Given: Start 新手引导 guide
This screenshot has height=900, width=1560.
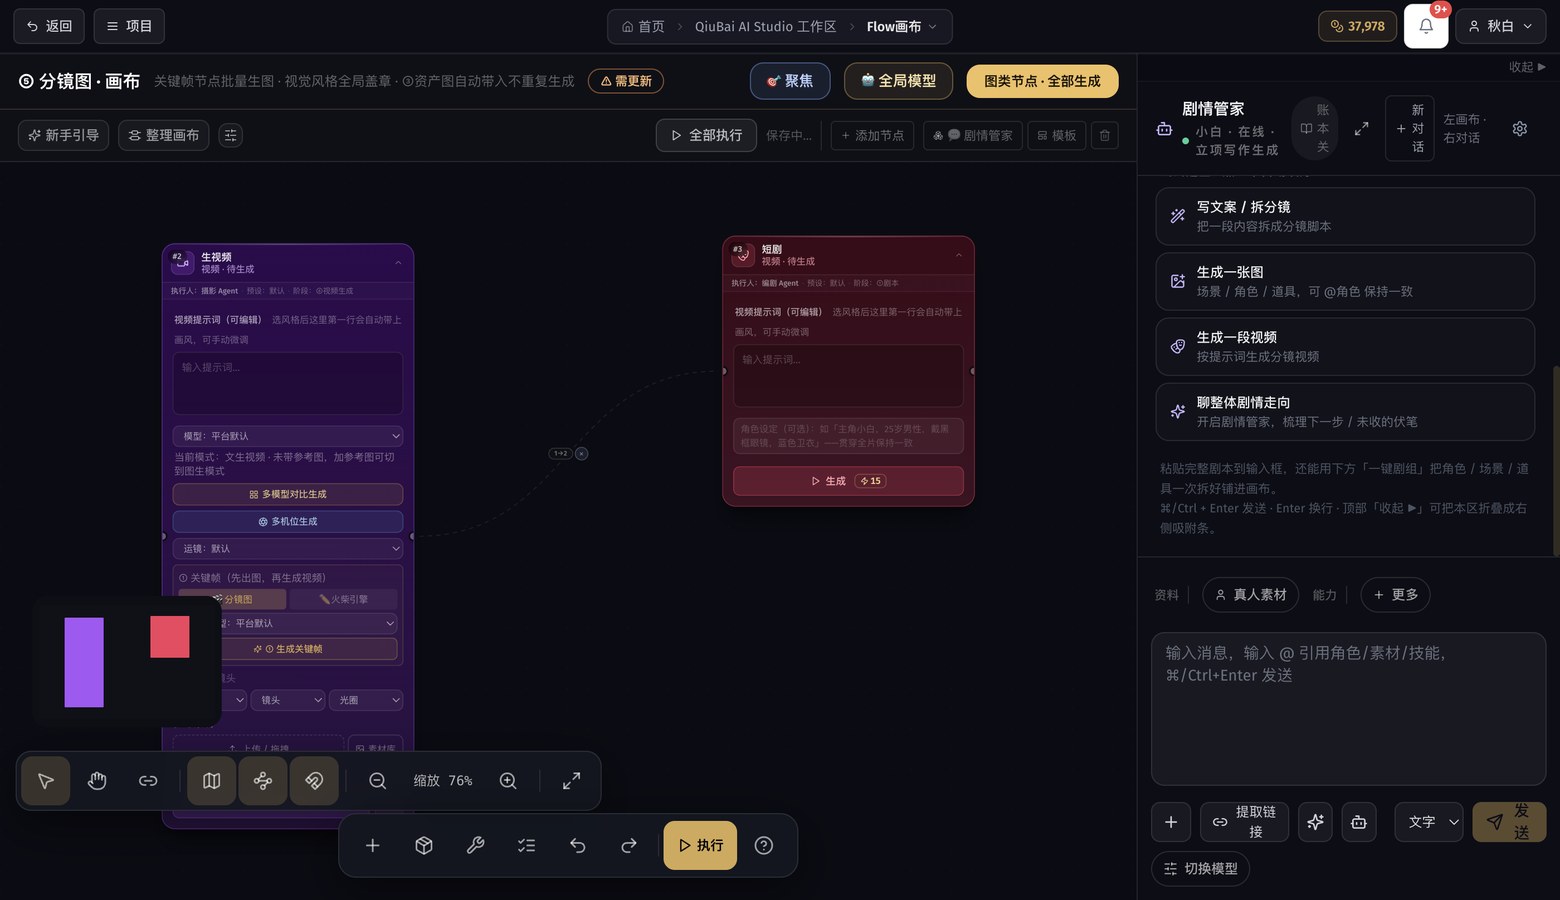Looking at the screenshot, I should [x=63, y=135].
